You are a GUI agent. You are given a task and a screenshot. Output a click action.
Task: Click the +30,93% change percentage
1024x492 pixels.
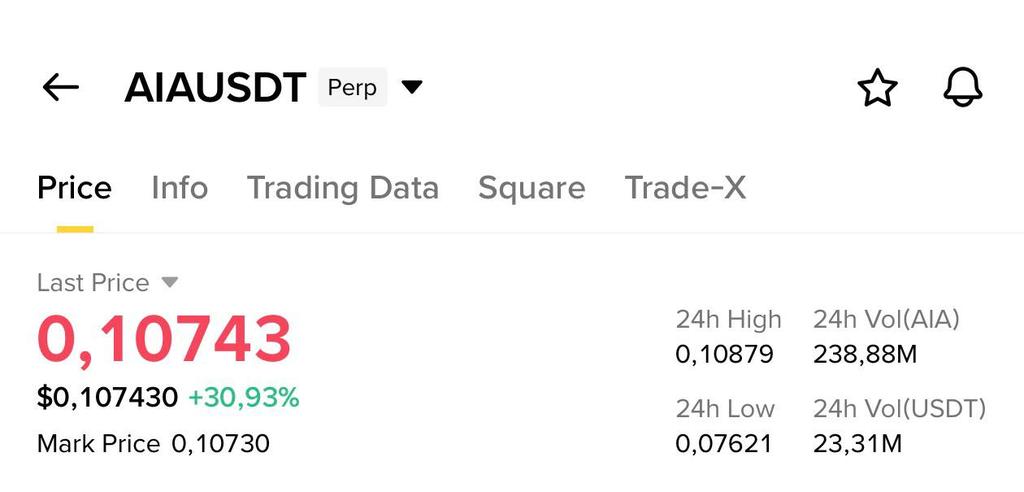pyautogui.click(x=243, y=398)
